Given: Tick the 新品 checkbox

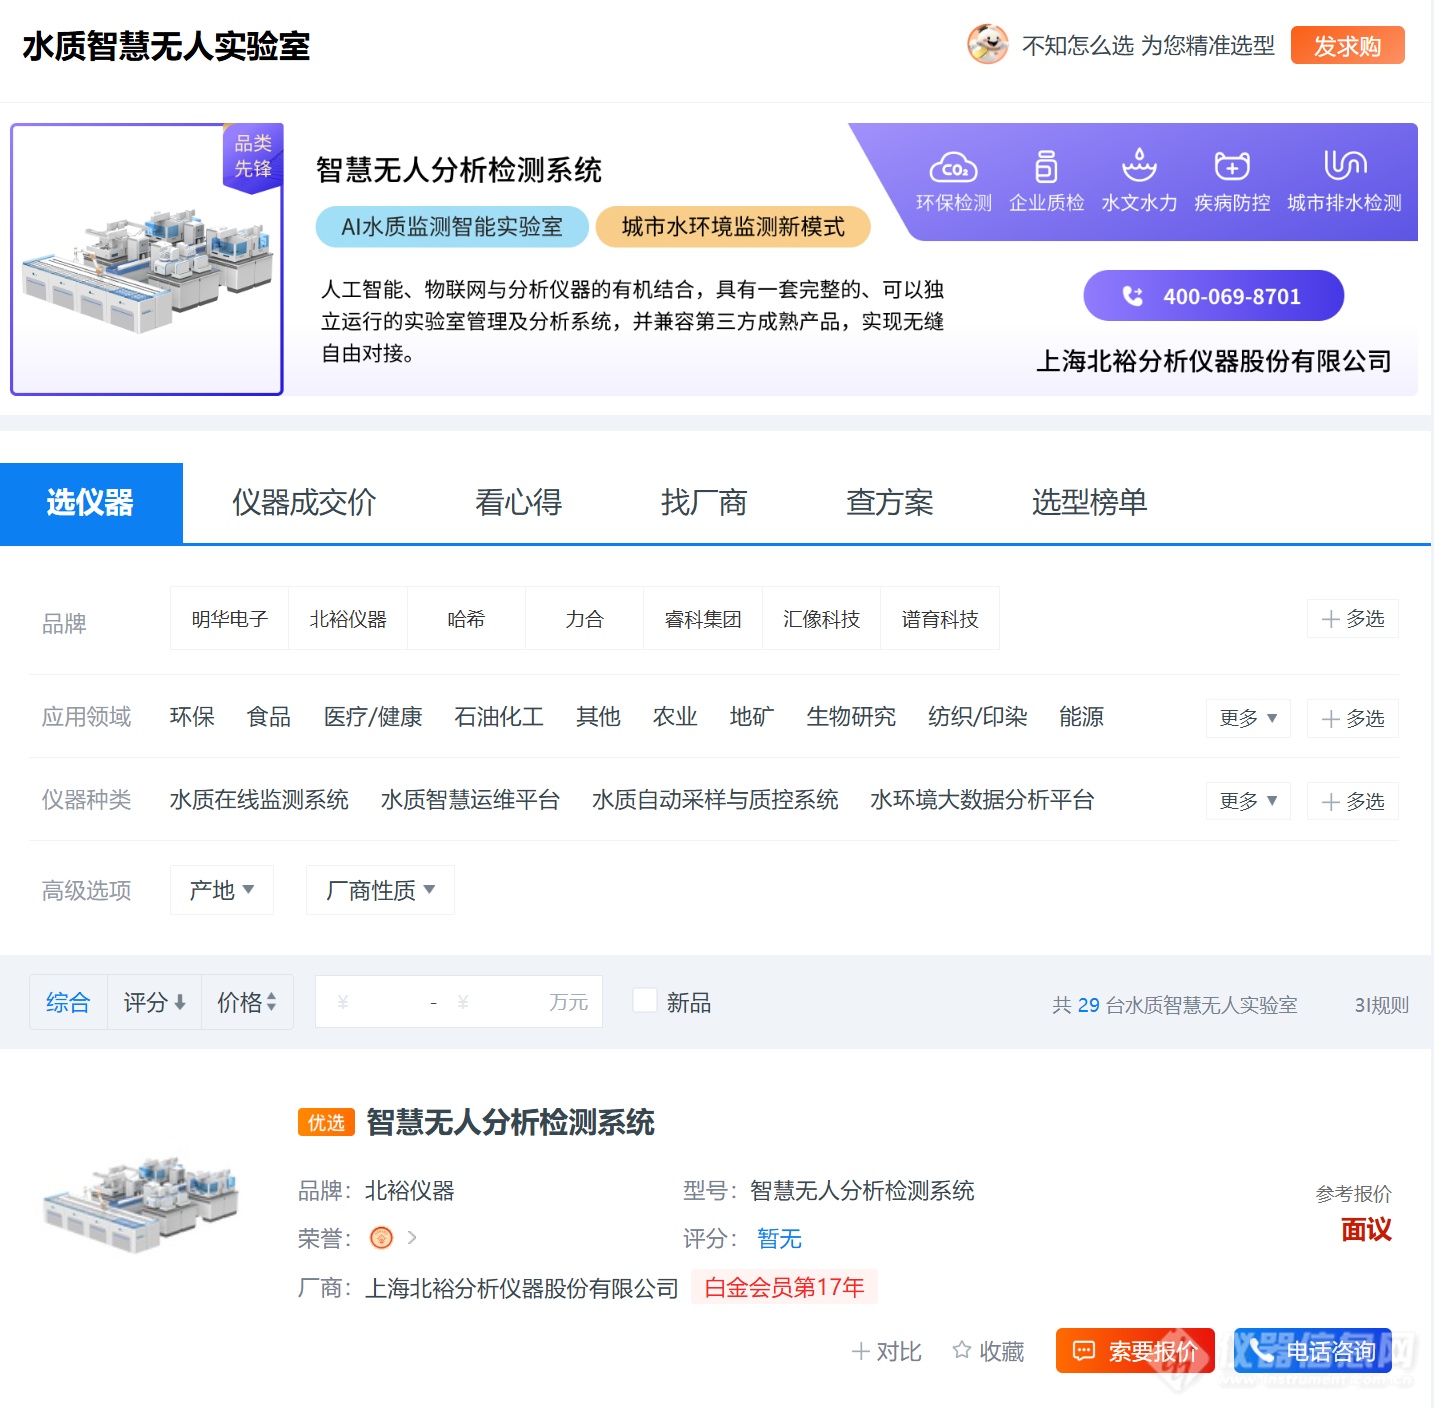Looking at the screenshot, I should click(x=645, y=1001).
